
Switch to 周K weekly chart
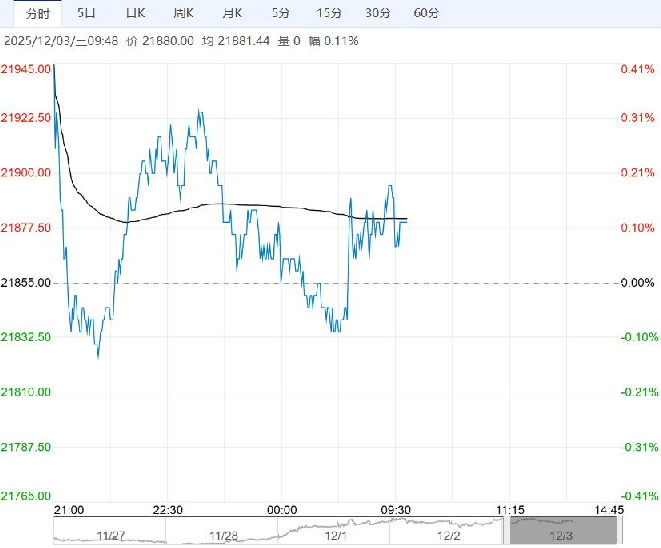point(183,13)
